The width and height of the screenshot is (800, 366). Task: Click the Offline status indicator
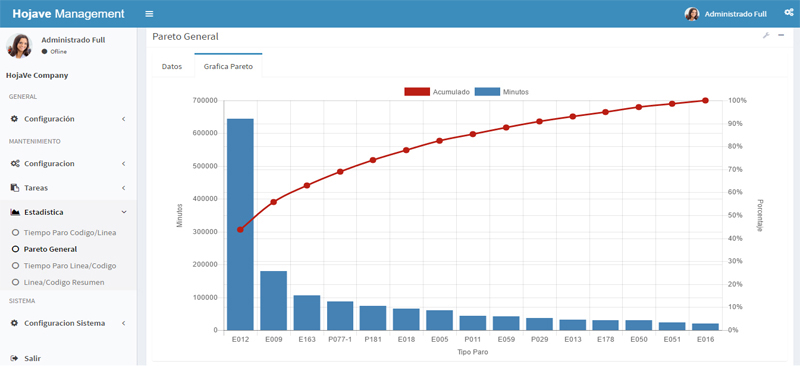[54, 52]
